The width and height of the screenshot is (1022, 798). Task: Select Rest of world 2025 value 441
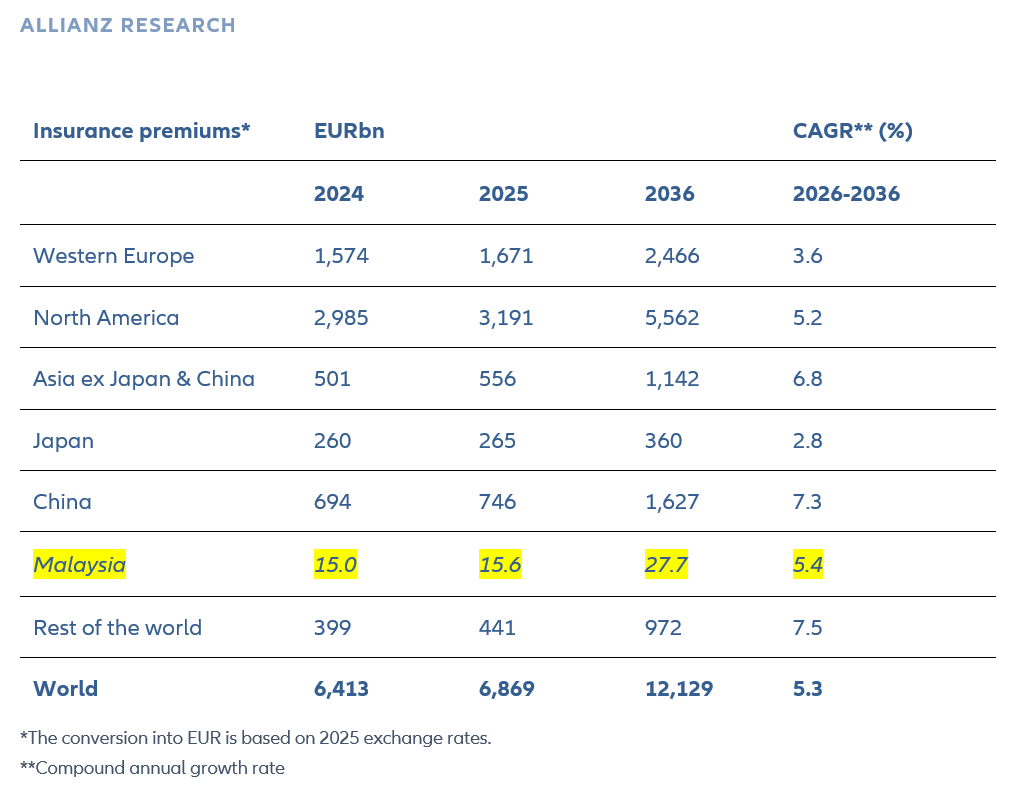coord(497,628)
